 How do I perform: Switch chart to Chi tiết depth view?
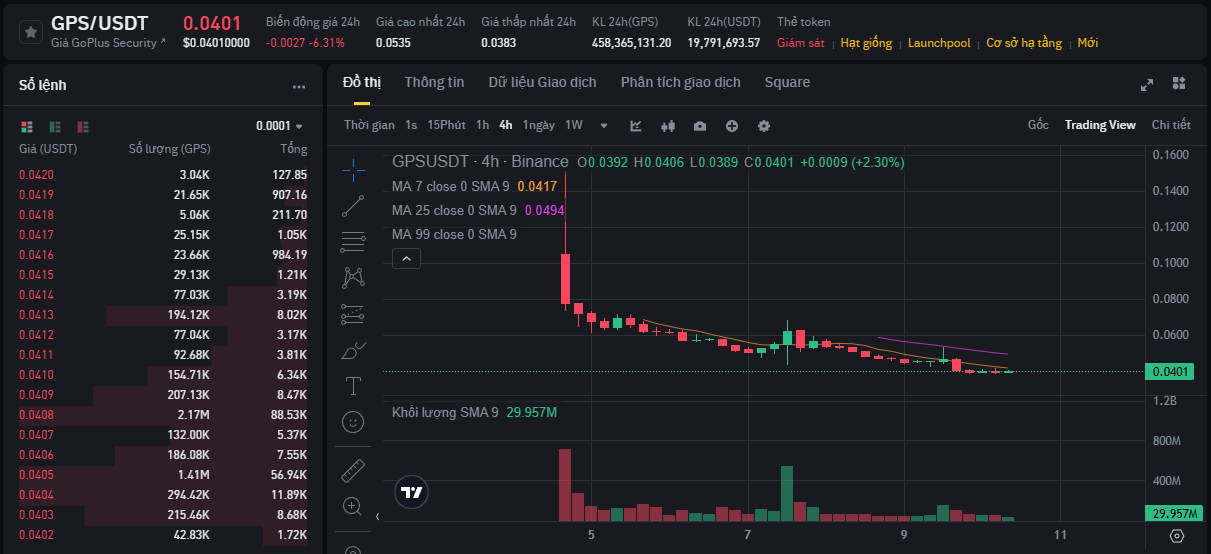pos(1171,125)
